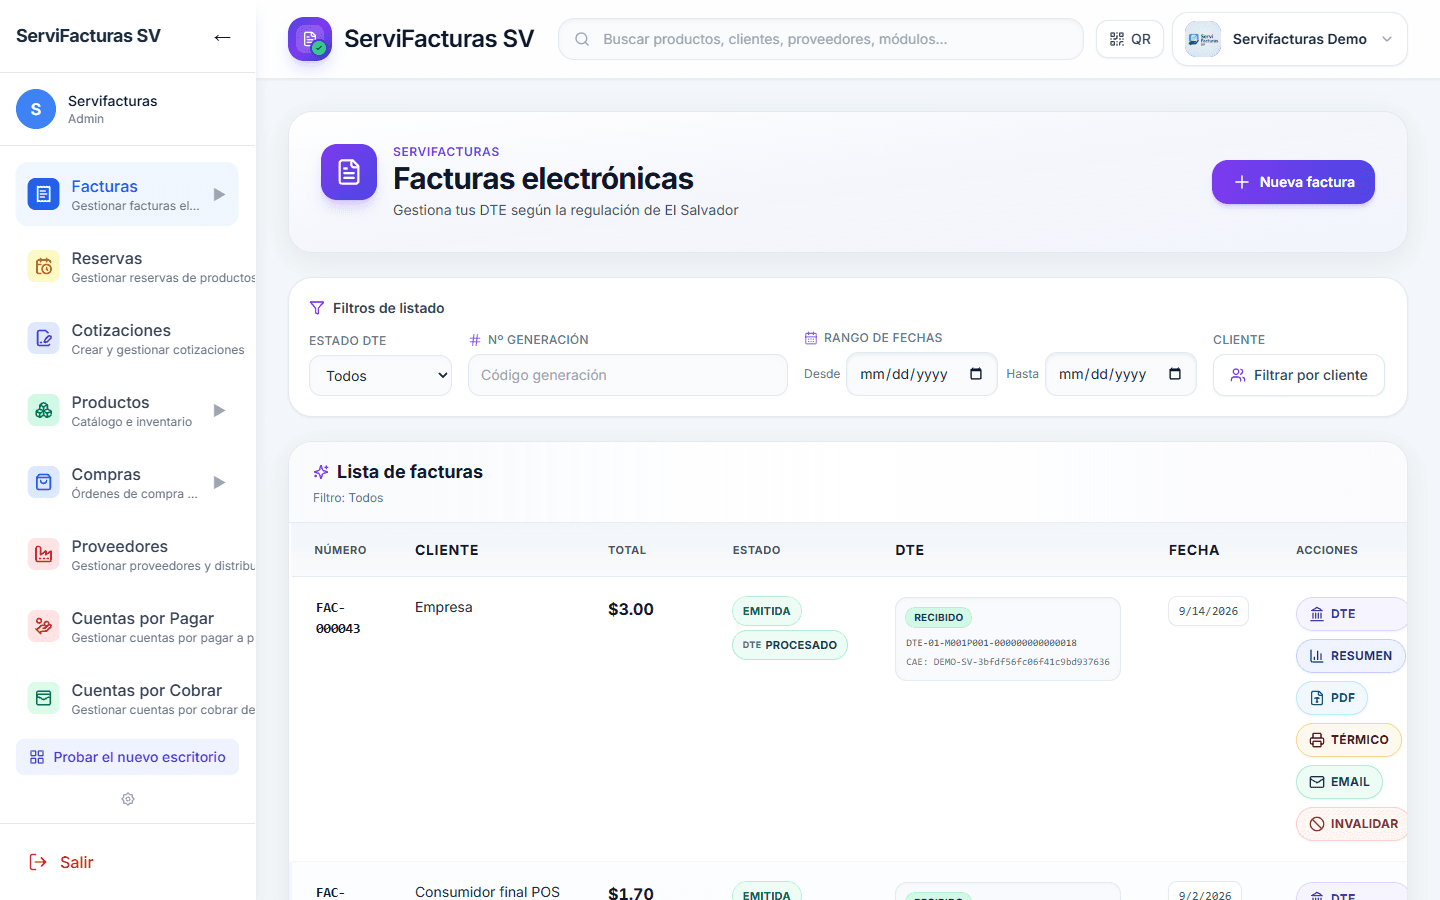
Task: Click the Facturas sidebar icon
Action: click(43, 194)
